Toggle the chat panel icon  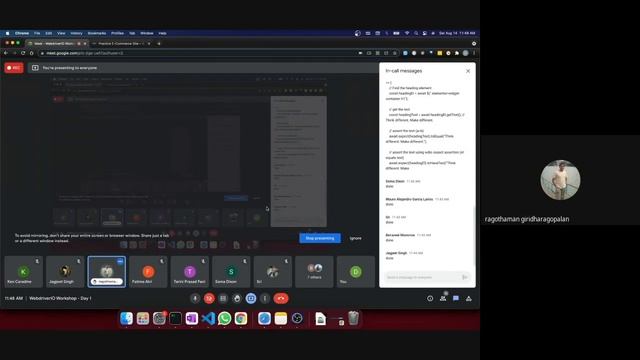point(456,298)
